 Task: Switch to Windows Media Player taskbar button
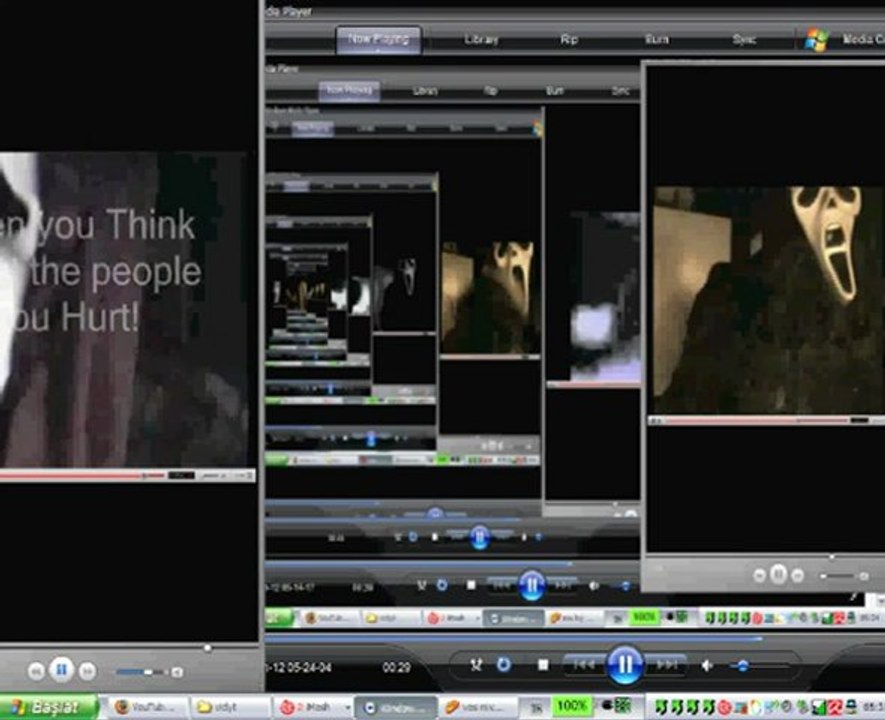tap(396, 708)
